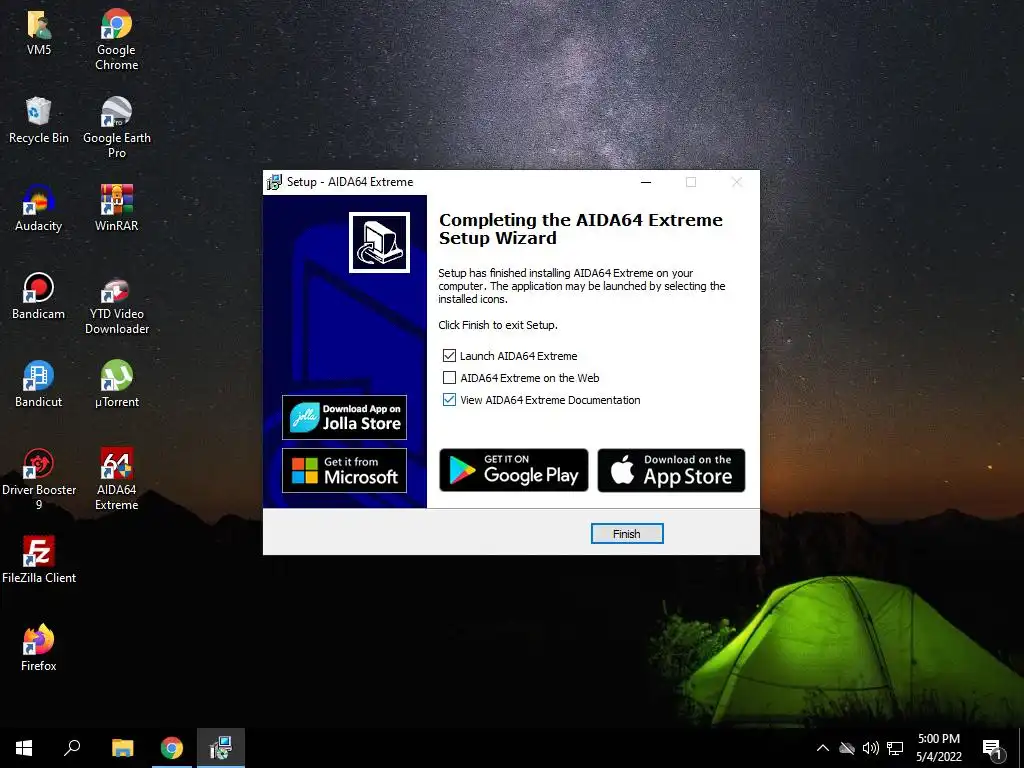Open Chrome from the taskbar
Screen dimensions: 1024x768
172,748
